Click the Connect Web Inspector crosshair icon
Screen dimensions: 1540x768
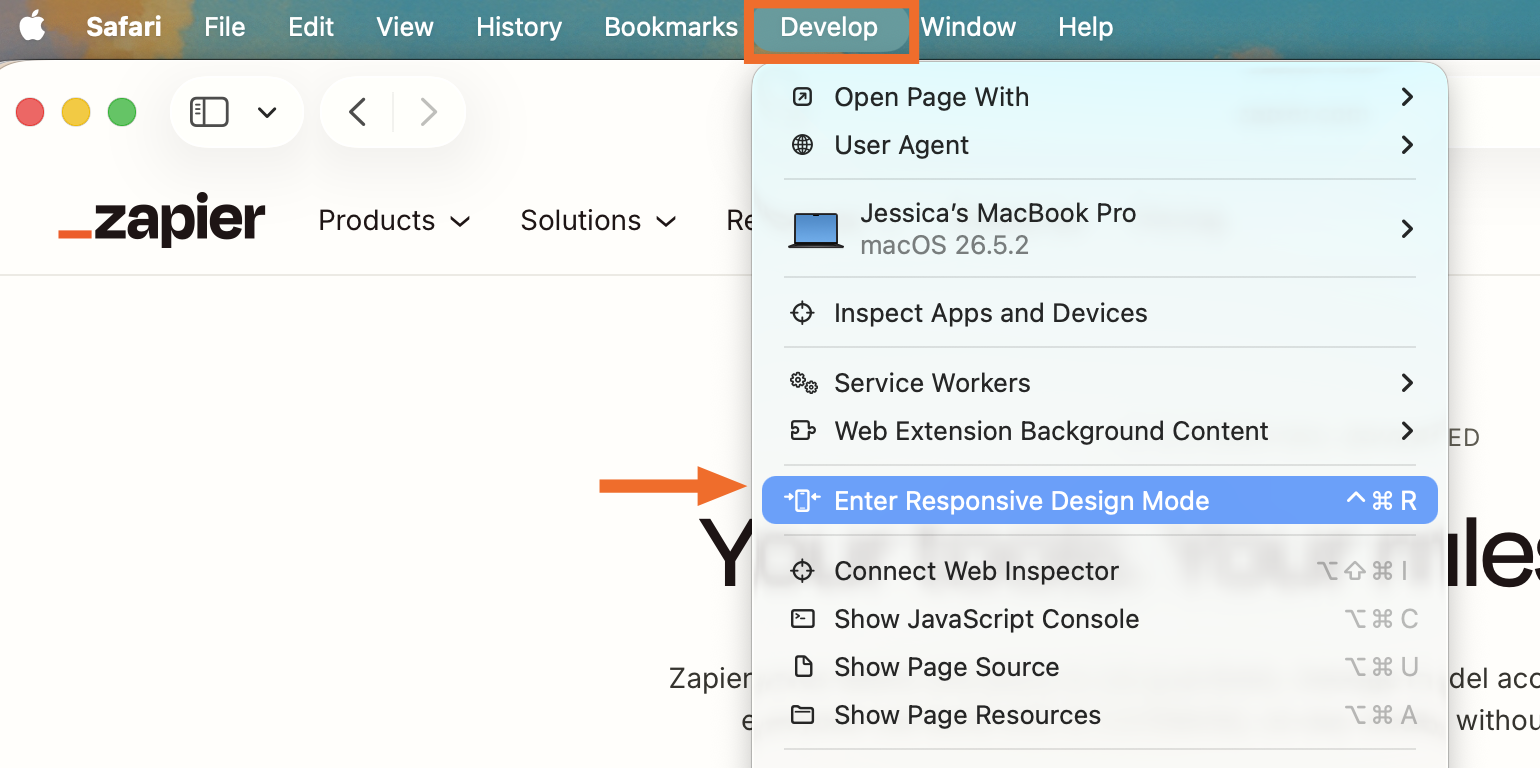click(x=802, y=571)
